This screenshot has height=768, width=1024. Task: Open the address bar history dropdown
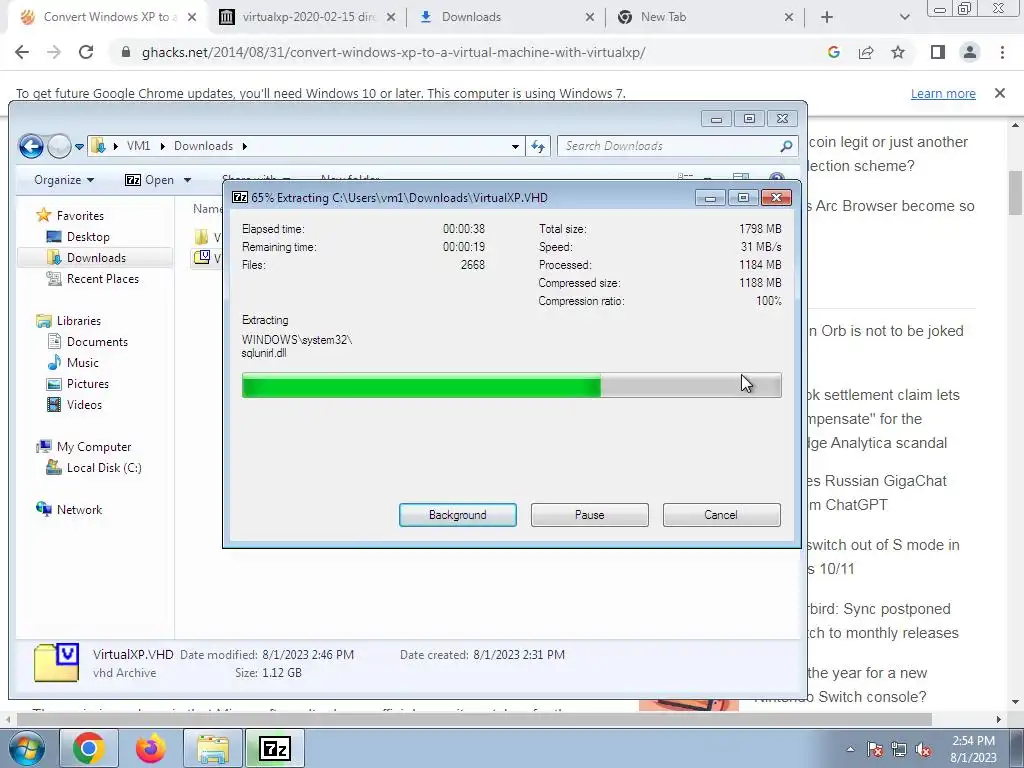515,146
